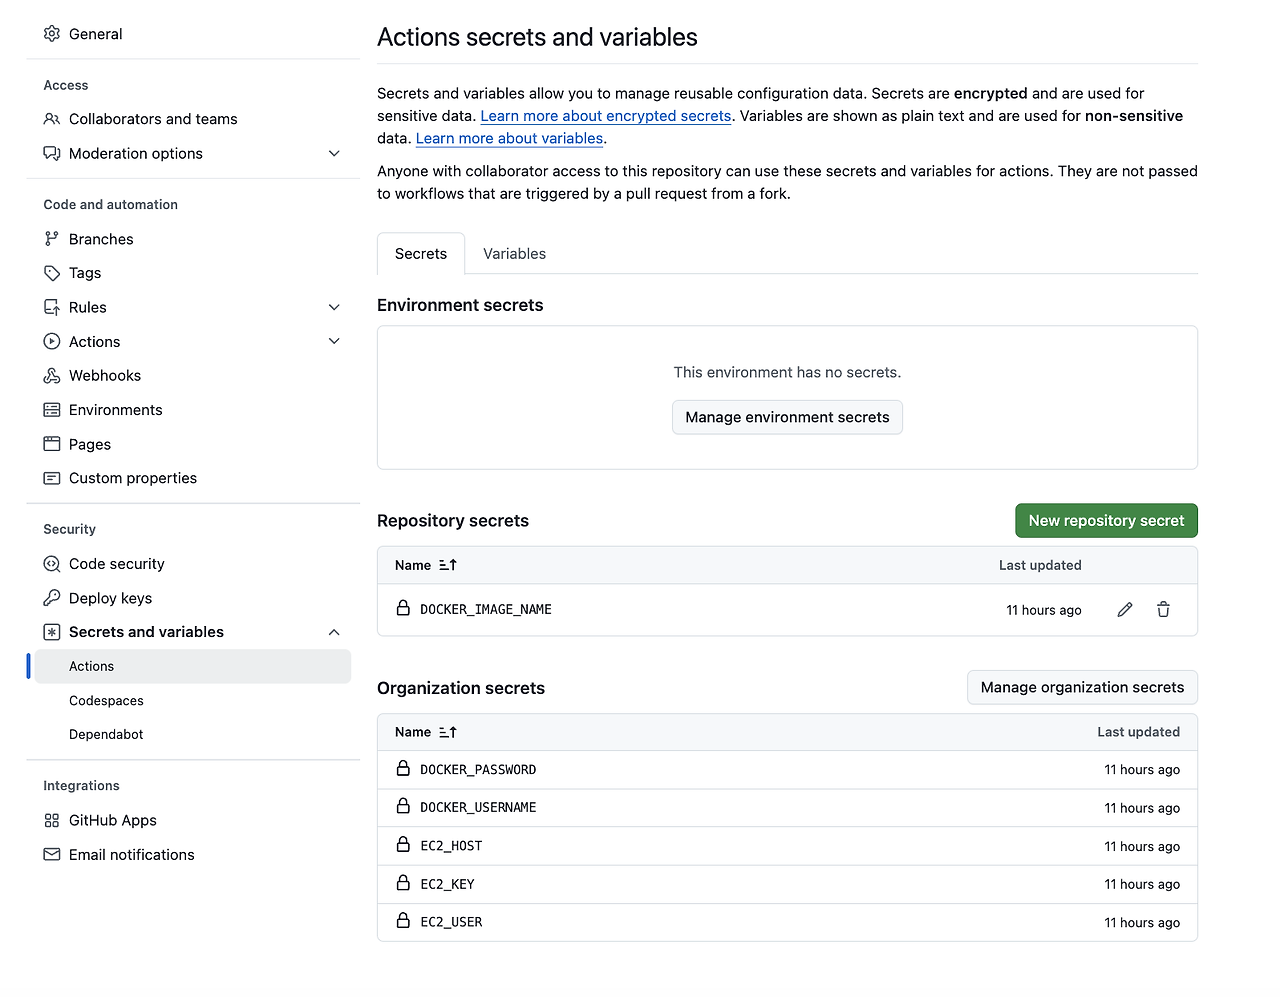
Task: Click the pencil edit icon for DOCKER_IMAGE_NAME
Action: pos(1125,610)
